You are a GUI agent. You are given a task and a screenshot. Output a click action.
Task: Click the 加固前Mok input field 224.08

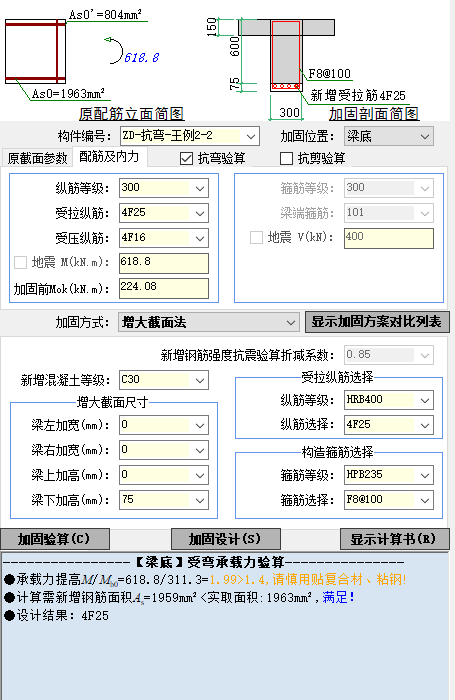click(x=164, y=288)
